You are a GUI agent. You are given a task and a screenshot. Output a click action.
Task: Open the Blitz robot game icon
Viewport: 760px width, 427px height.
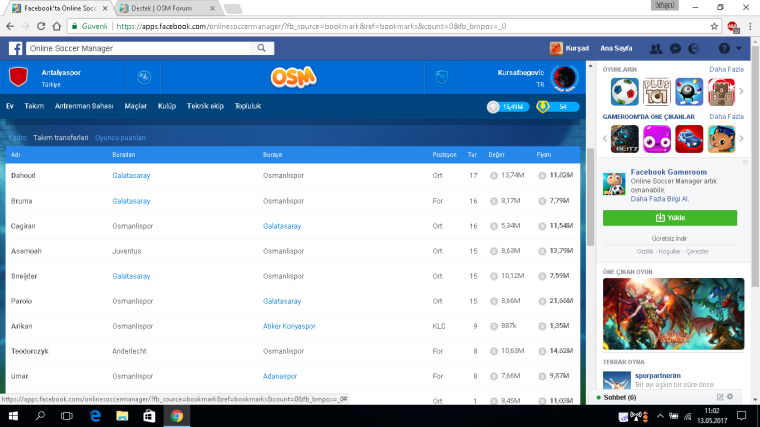click(624, 139)
